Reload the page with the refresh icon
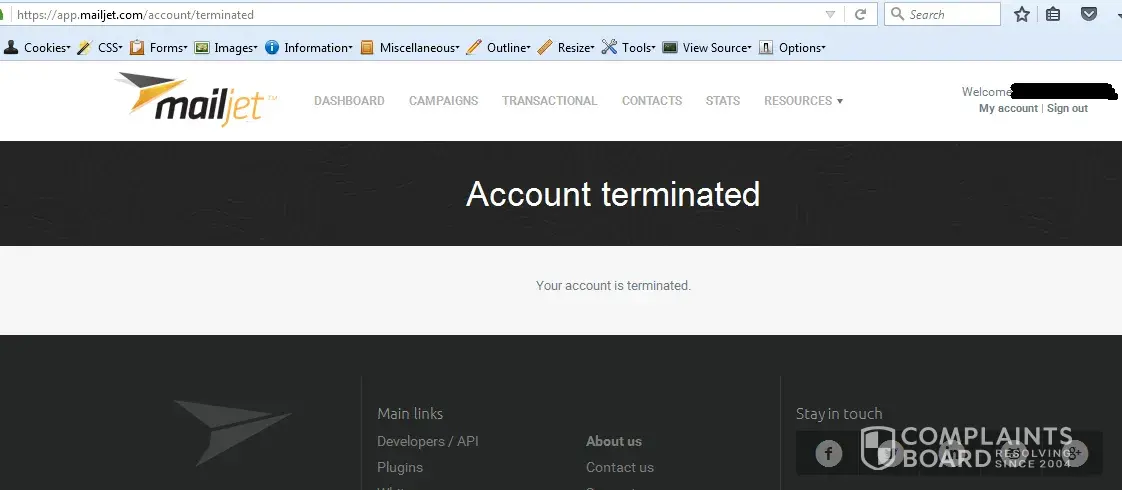Viewport: 1122px width, 490px height. tap(859, 15)
